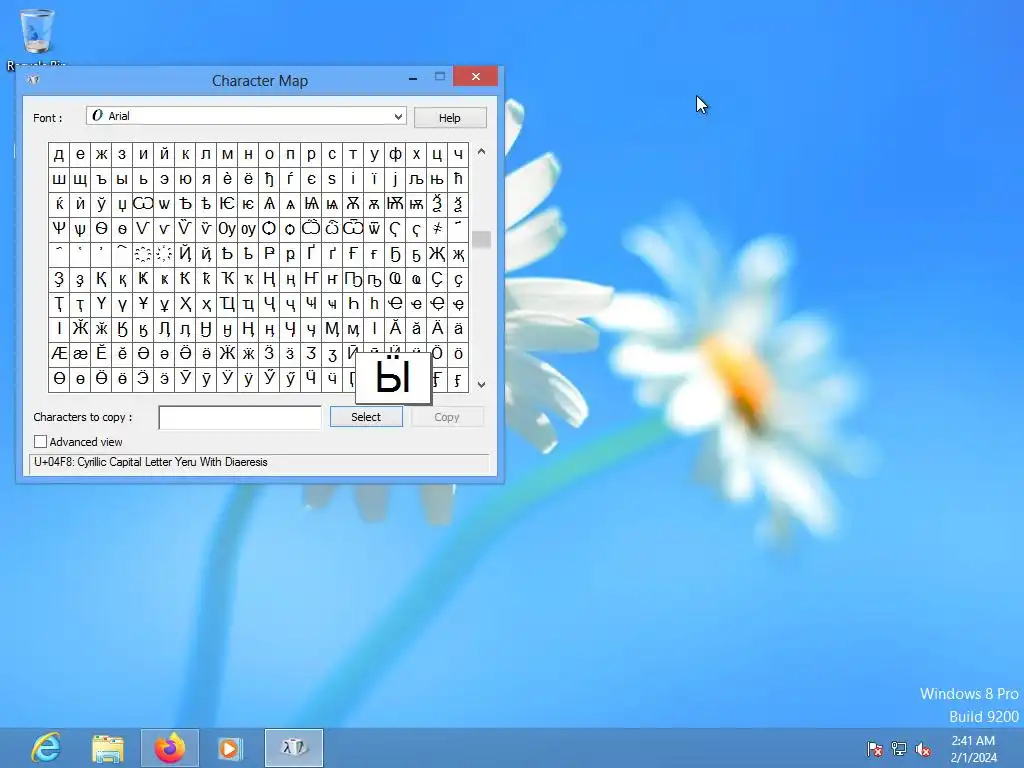Close the Character Map window
This screenshot has height=768, width=1024.
tap(475, 76)
